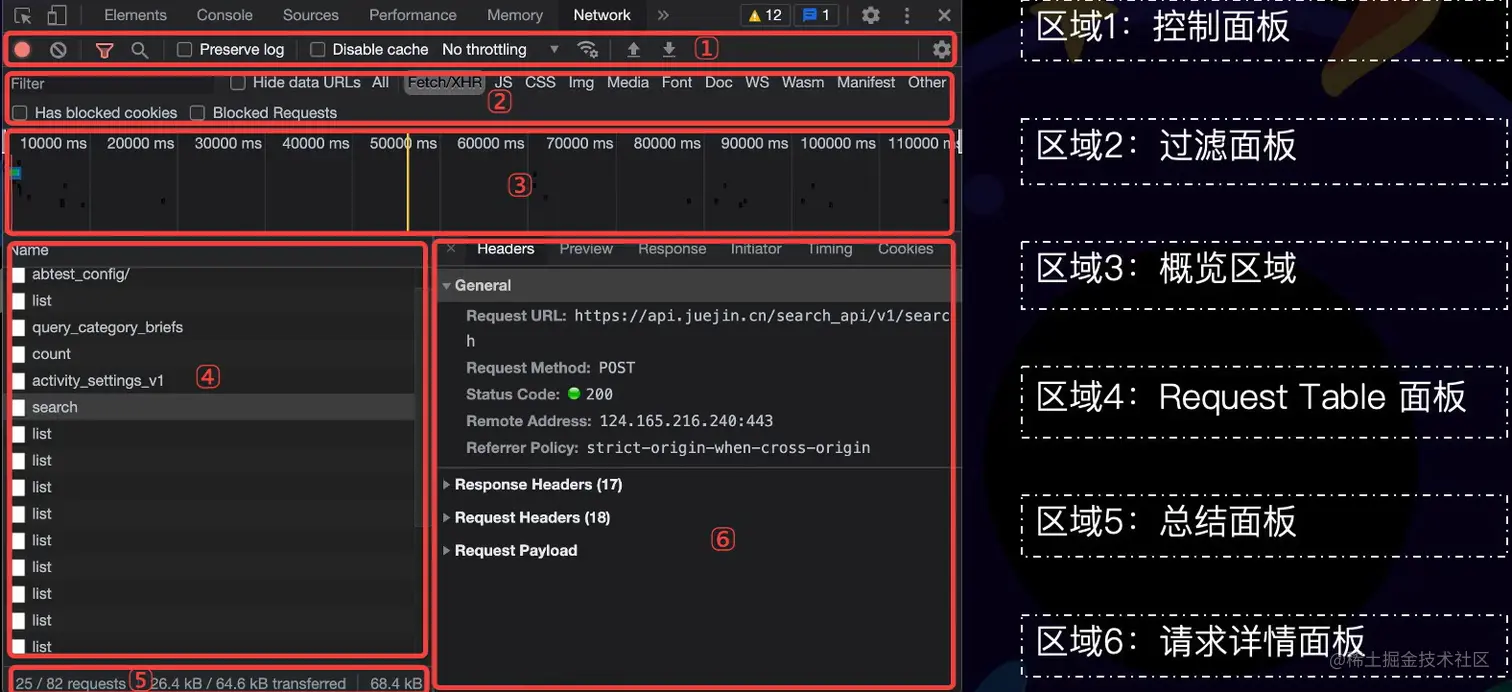Screen dimensions: 1512x692
Task: Open the Performance tab
Action: coord(413,15)
